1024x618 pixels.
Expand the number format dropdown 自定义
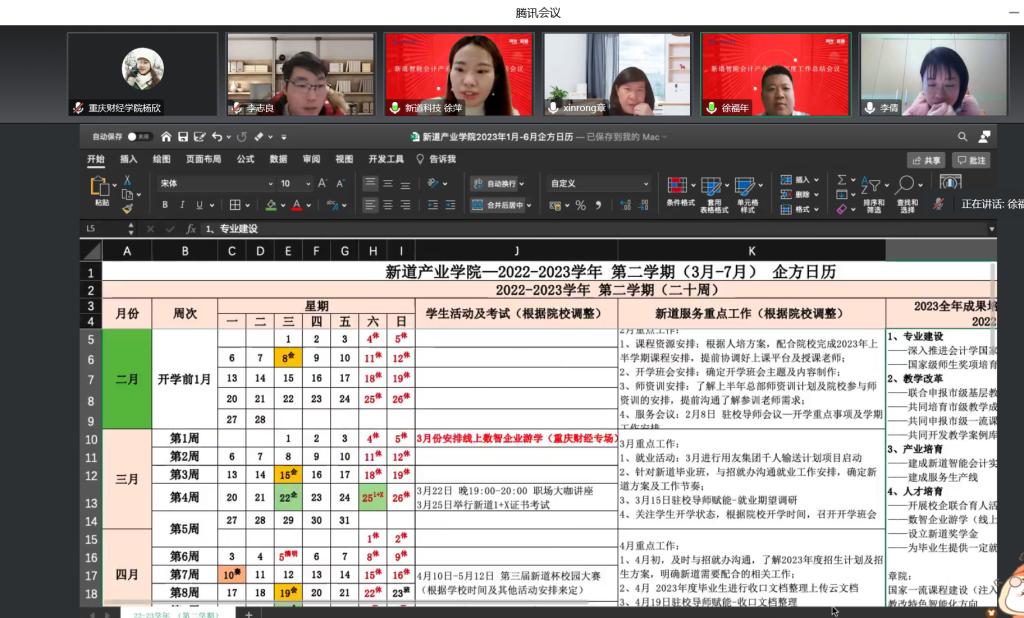point(645,184)
